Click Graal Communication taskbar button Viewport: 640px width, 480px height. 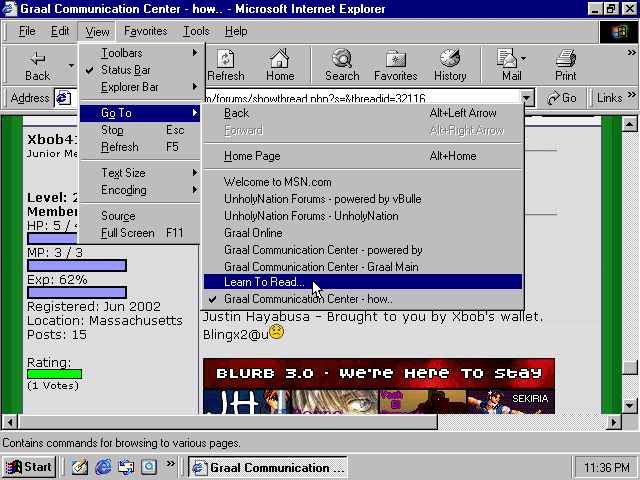[x=268, y=467]
